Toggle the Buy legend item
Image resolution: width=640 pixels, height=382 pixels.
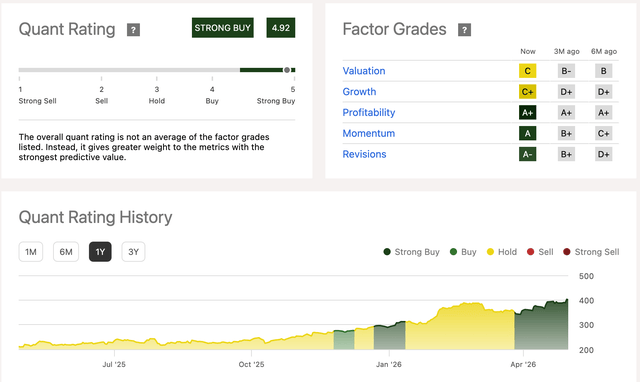point(463,252)
